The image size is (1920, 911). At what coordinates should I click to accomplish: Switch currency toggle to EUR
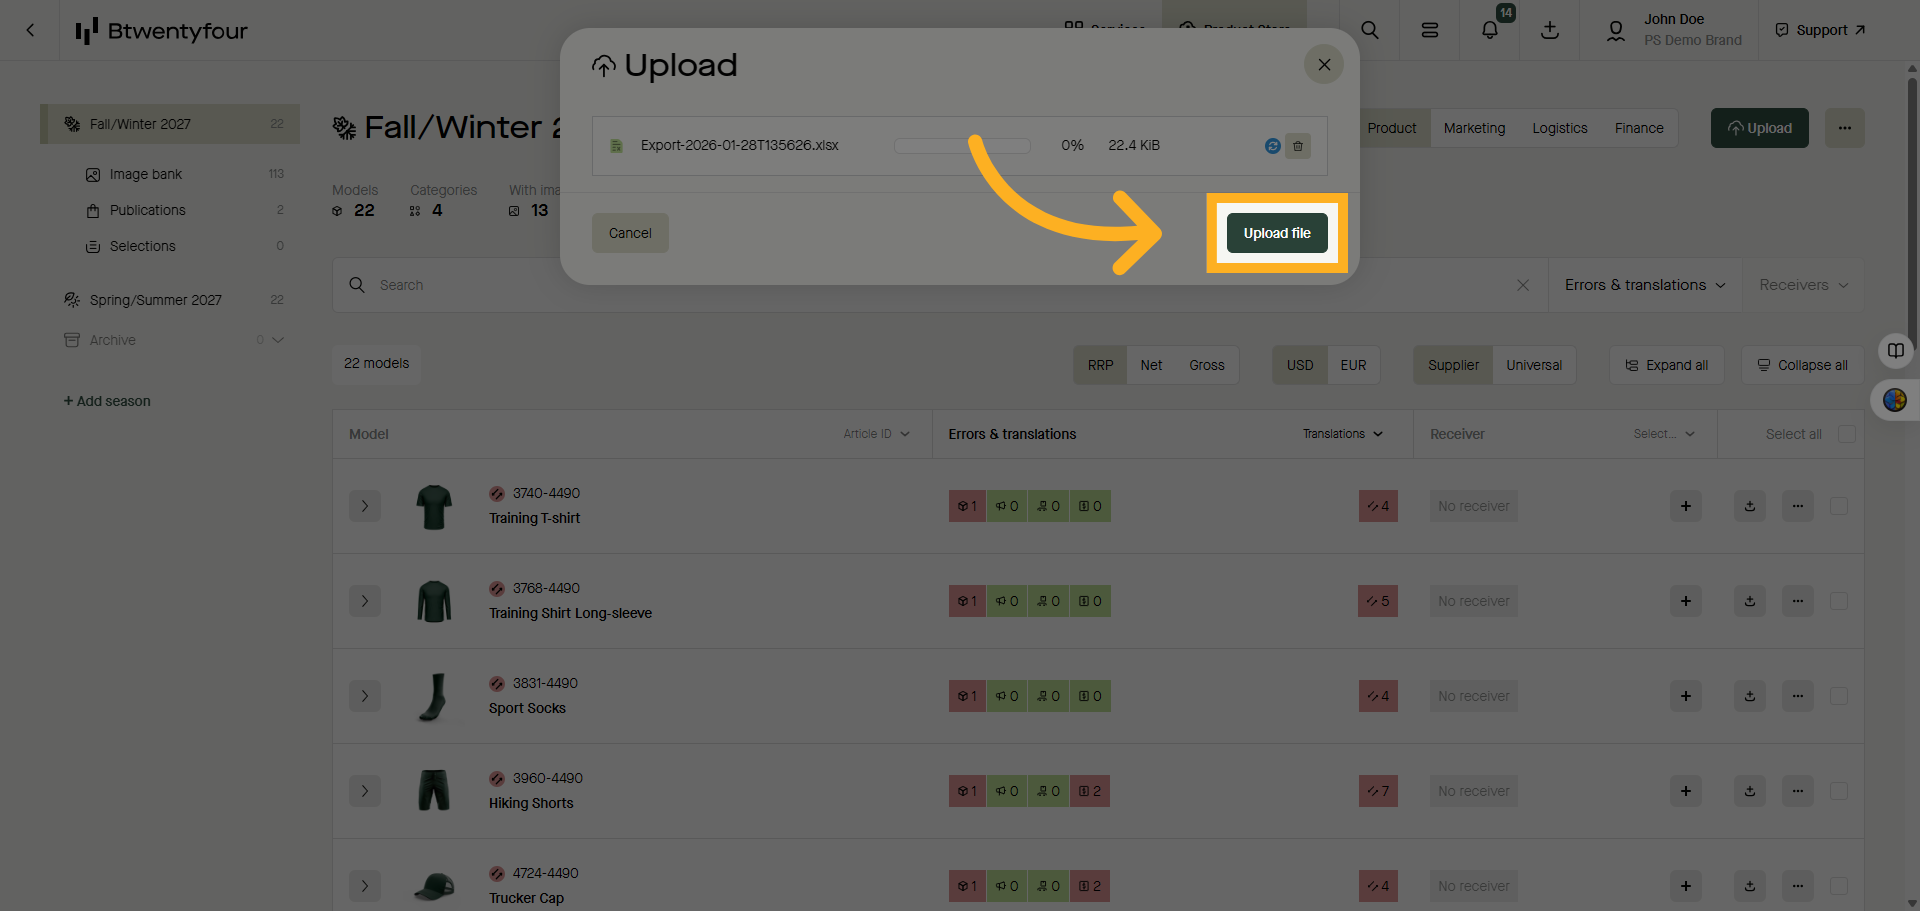(1352, 365)
